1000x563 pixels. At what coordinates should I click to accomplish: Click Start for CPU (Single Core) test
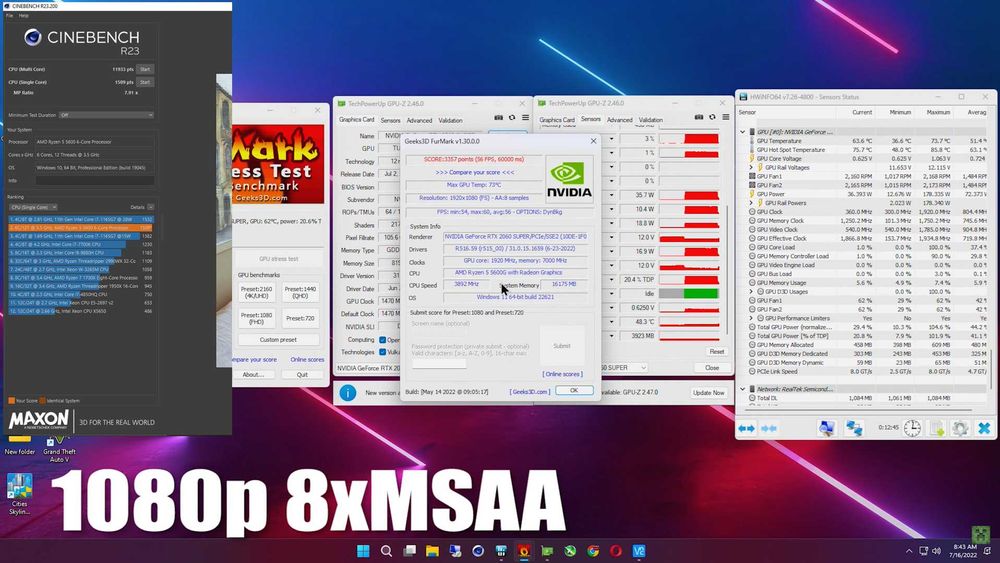click(145, 82)
